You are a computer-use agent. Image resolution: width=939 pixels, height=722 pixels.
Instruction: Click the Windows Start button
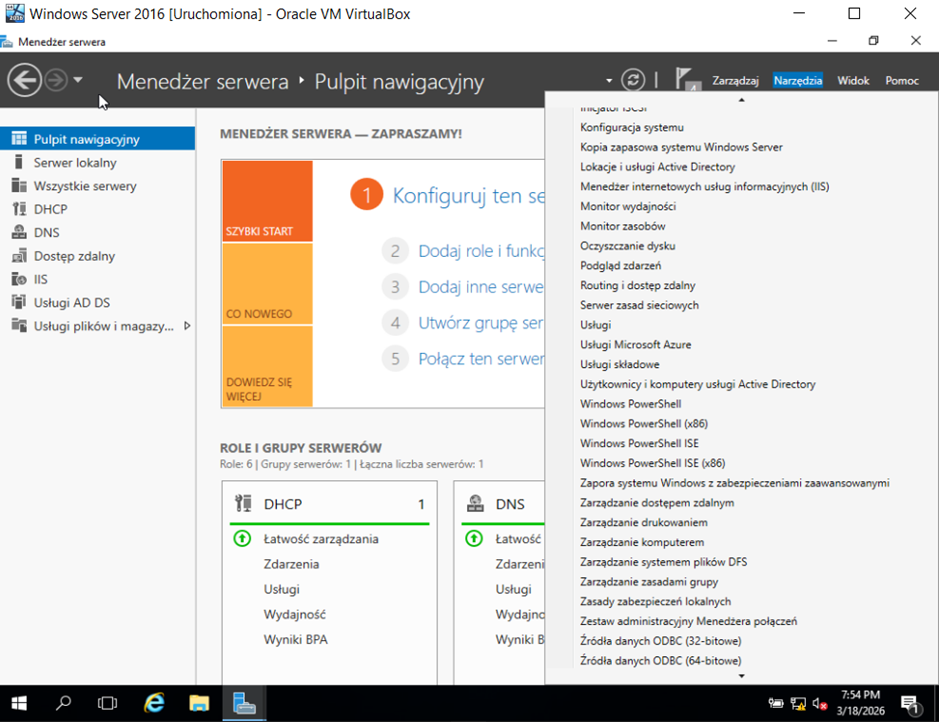pyautogui.click(x=18, y=703)
